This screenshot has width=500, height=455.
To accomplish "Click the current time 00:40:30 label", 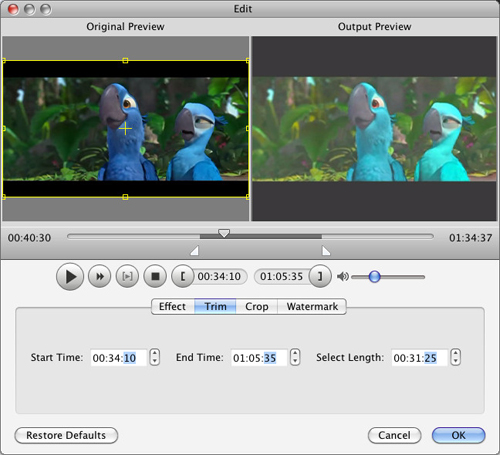I will [29, 238].
